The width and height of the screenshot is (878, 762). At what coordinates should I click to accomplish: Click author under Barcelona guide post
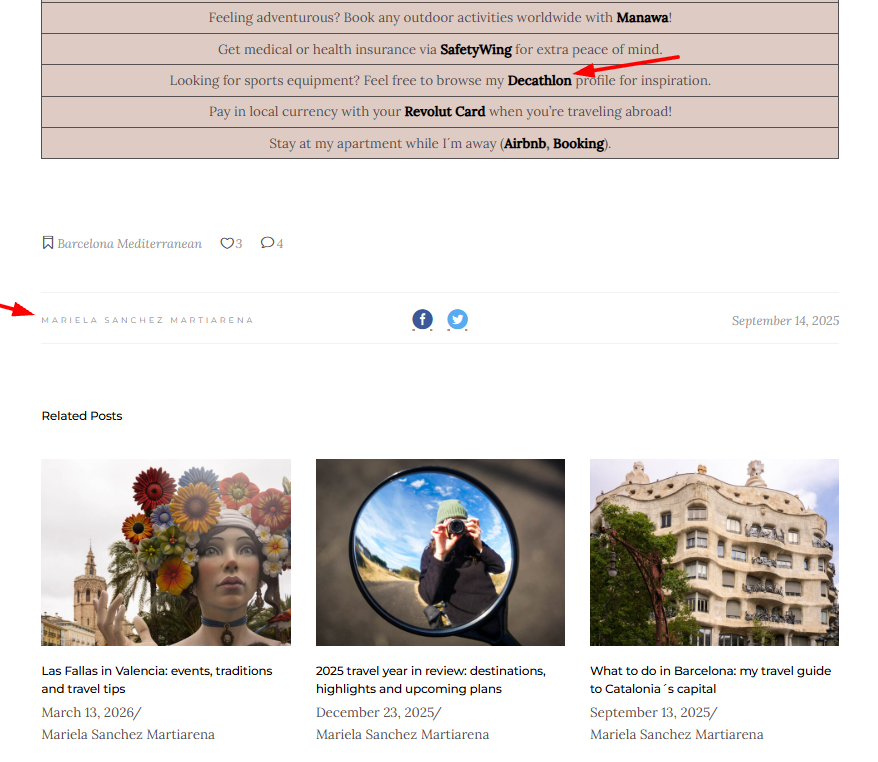(676, 735)
